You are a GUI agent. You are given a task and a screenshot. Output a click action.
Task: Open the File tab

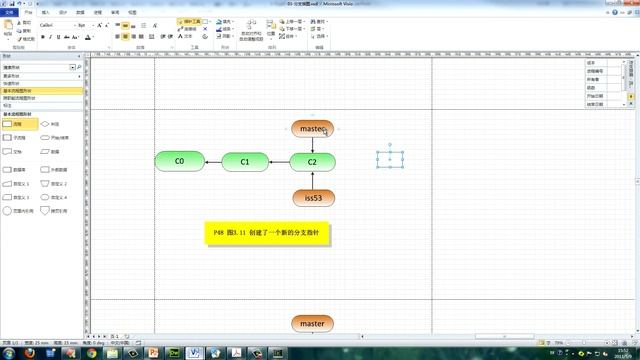tap(9, 13)
